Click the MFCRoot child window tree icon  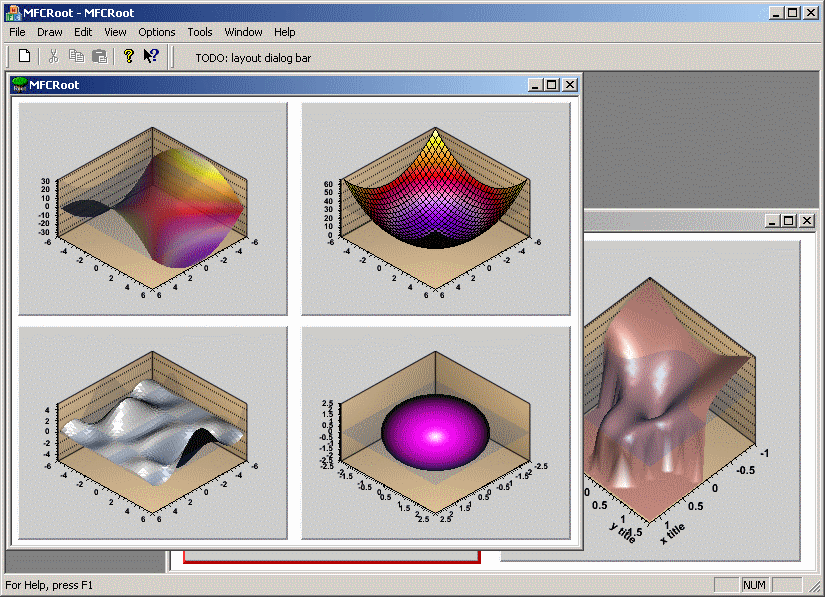[19, 85]
